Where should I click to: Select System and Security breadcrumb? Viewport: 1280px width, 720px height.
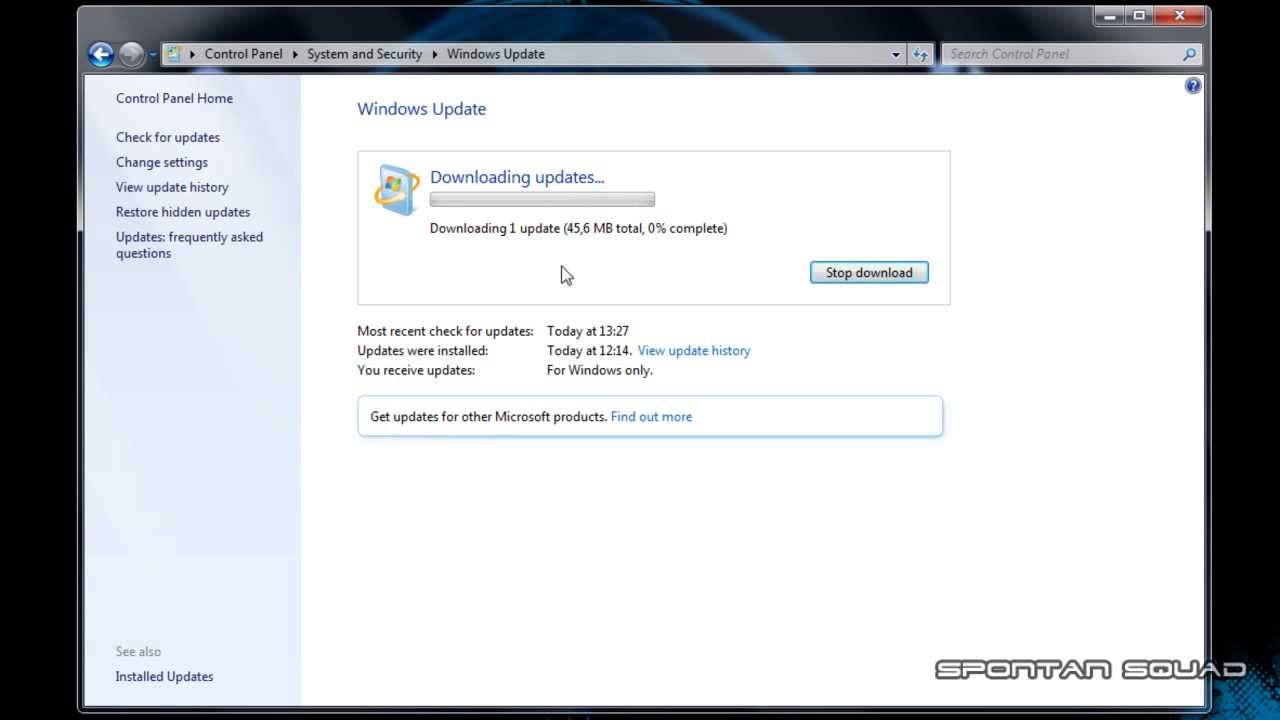click(364, 54)
